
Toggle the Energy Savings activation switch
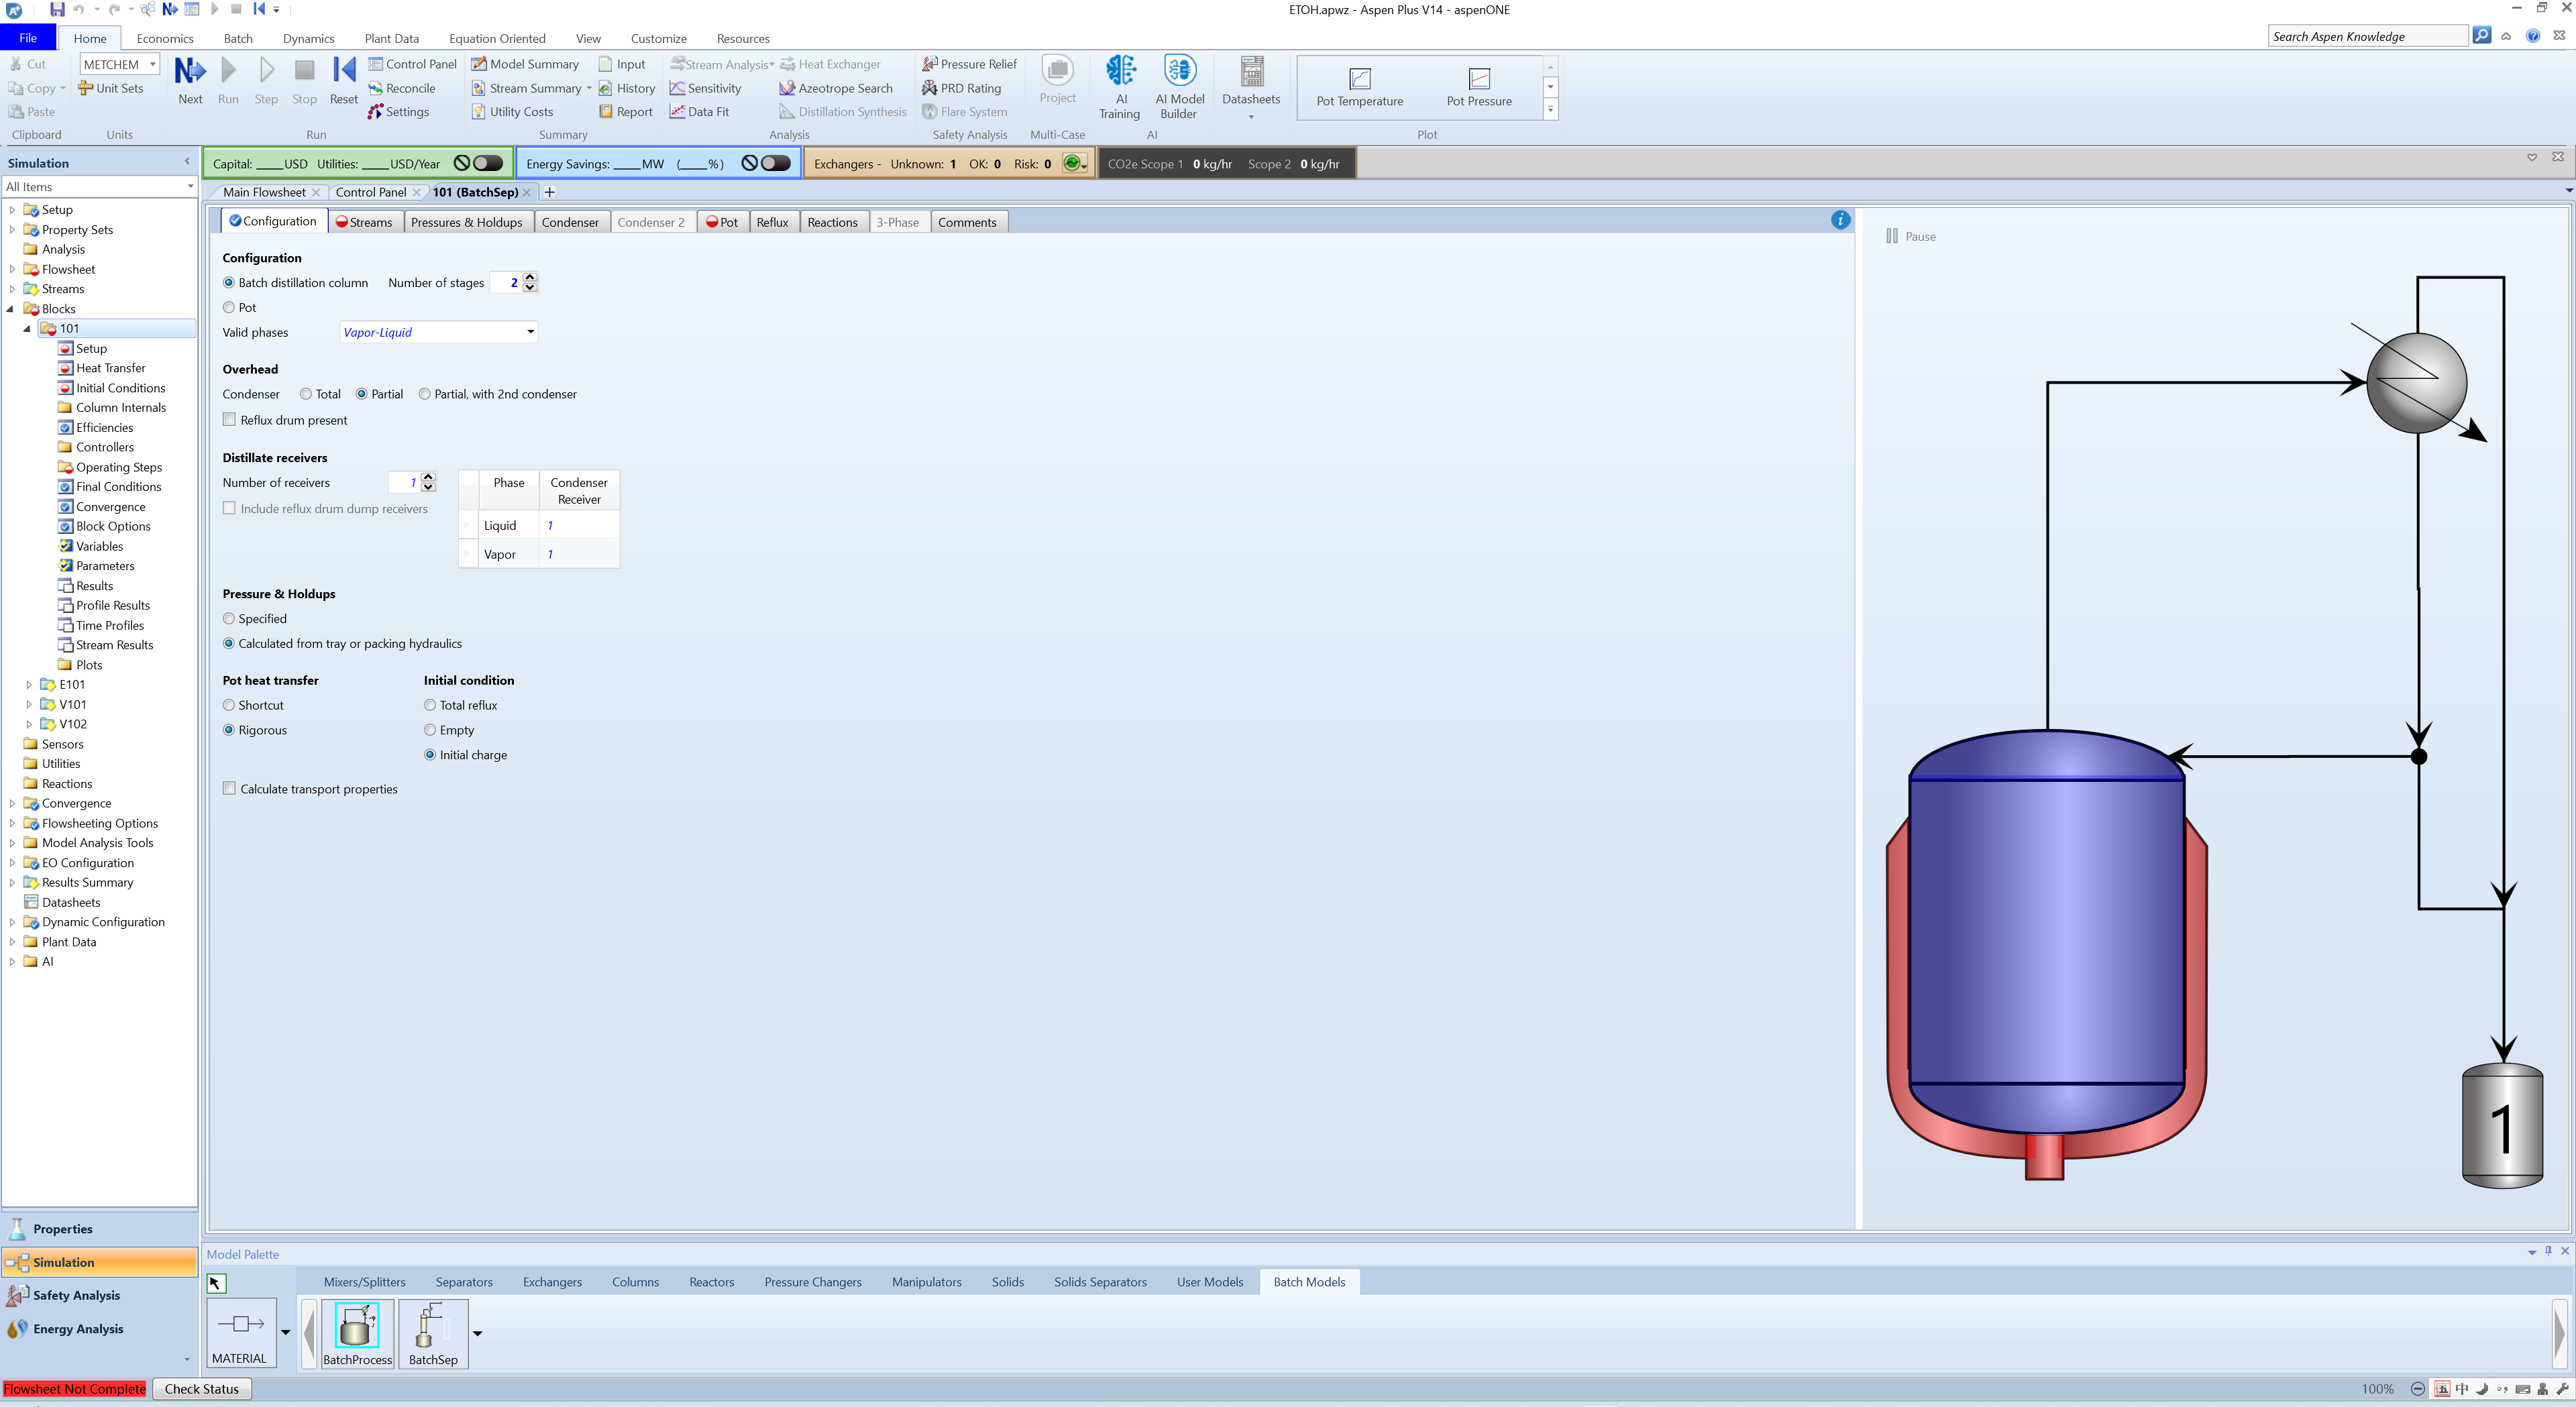[775, 163]
